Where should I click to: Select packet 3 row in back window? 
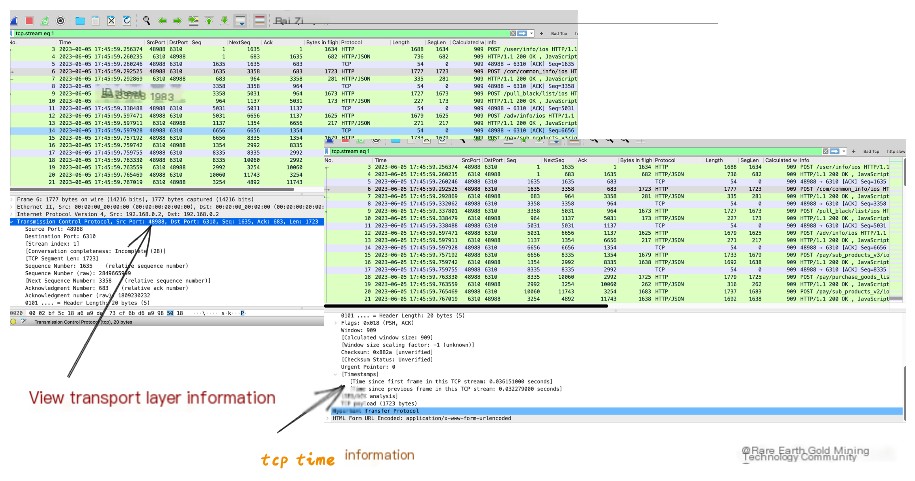click(294, 50)
